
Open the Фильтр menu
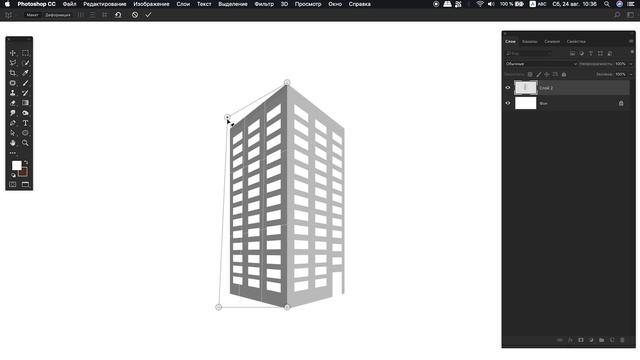click(264, 4)
